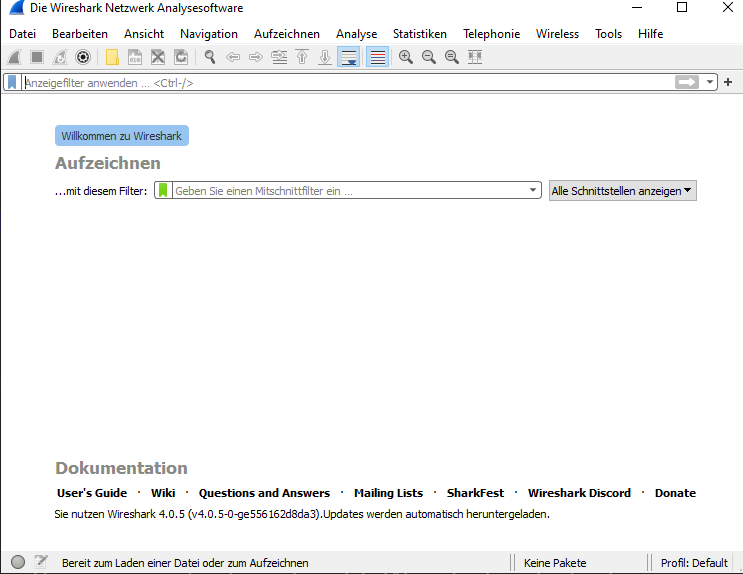Open capture options gear icon
Screen dimensions: 743x574
coord(83,57)
